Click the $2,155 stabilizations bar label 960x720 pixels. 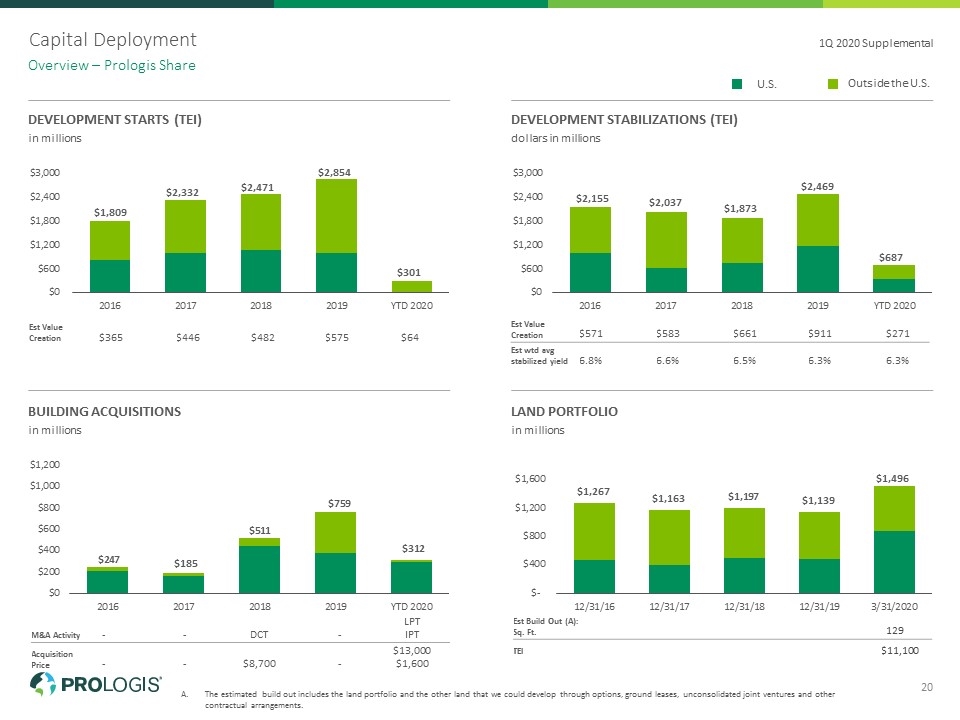(x=592, y=198)
